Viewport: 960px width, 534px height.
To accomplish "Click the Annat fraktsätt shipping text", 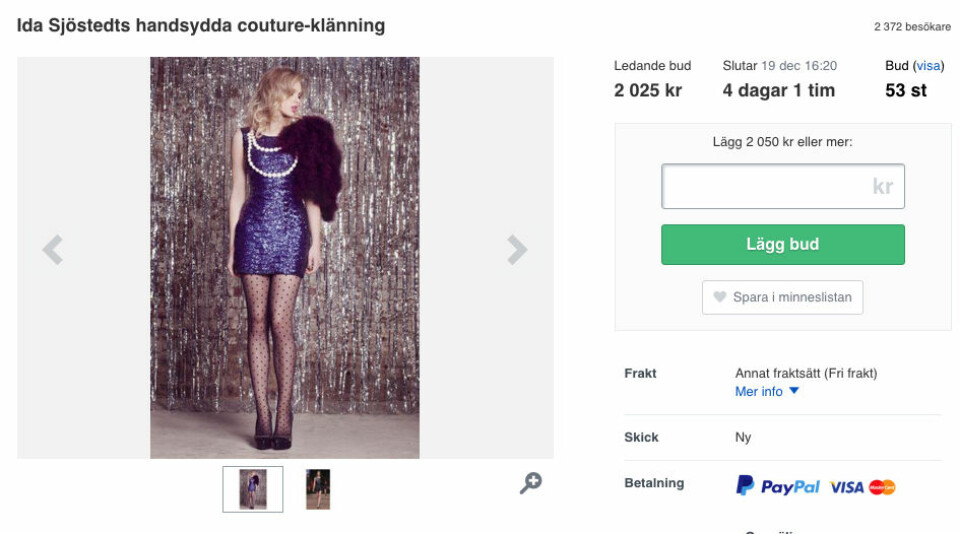I will [x=805, y=373].
